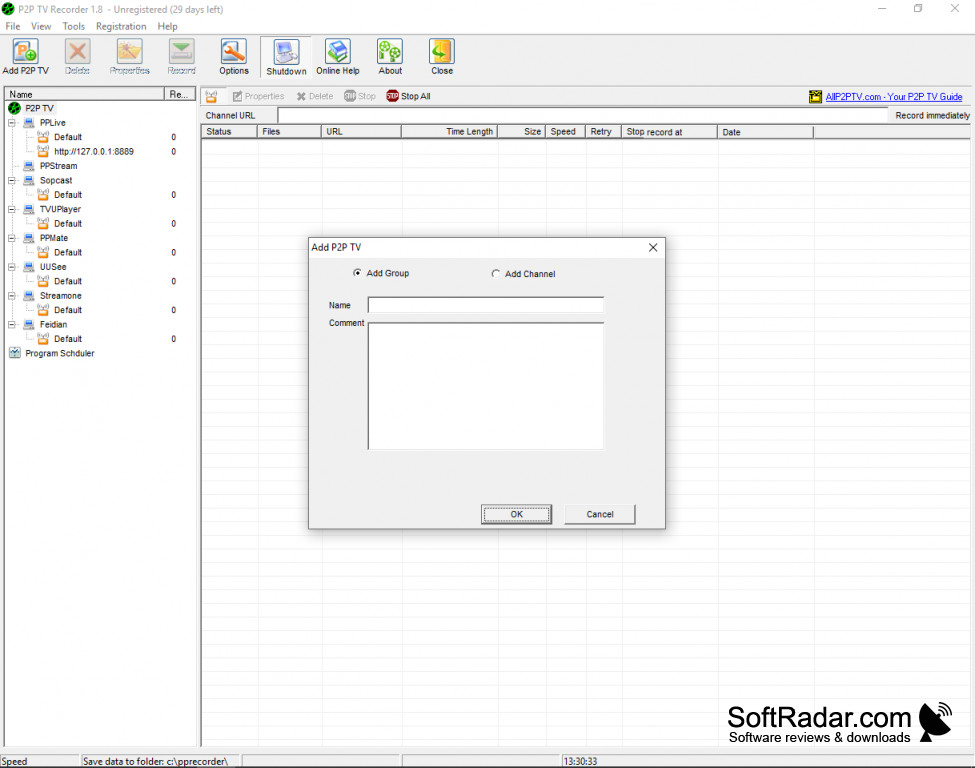Click the yellow icon beside AllP2PTV.com link
This screenshot has height=768, width=975.
[815, 97]
